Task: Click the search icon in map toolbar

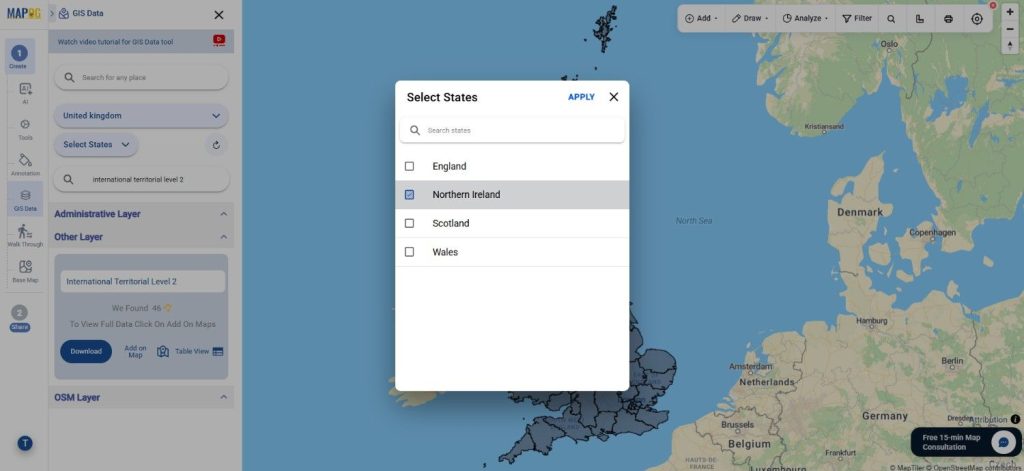Action: tap(891, 19)
